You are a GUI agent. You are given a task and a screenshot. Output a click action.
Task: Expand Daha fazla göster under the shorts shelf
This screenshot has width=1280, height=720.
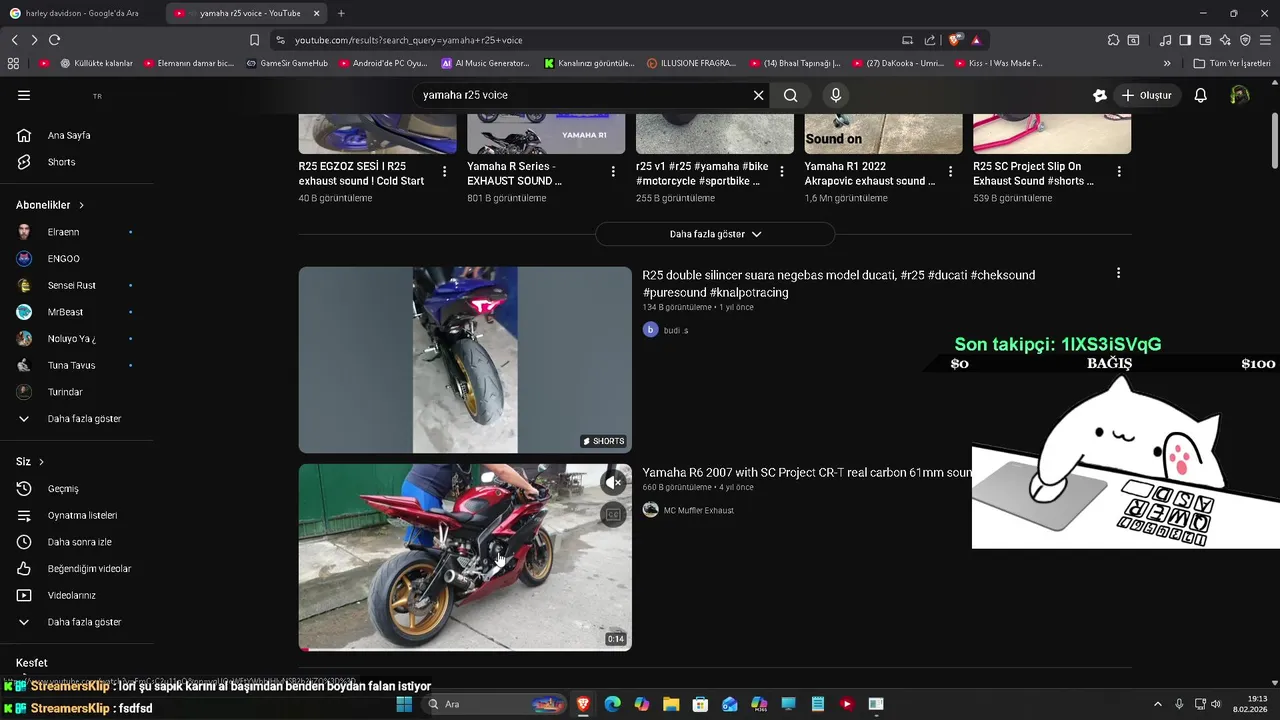tap(715, 234)
